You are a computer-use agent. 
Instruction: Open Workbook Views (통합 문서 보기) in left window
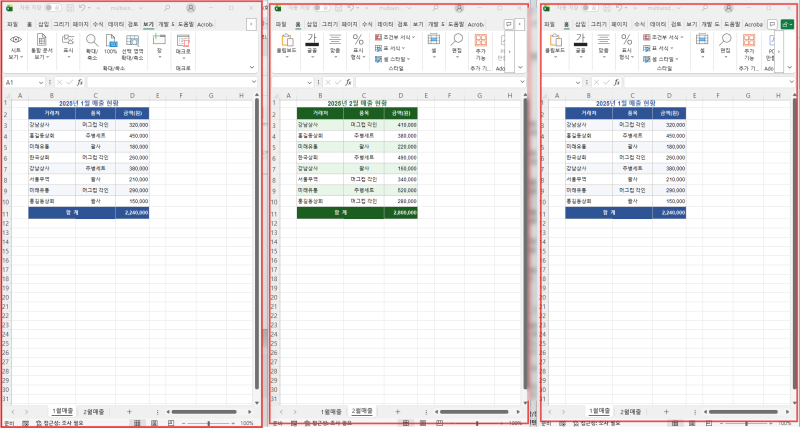(42, 47)
